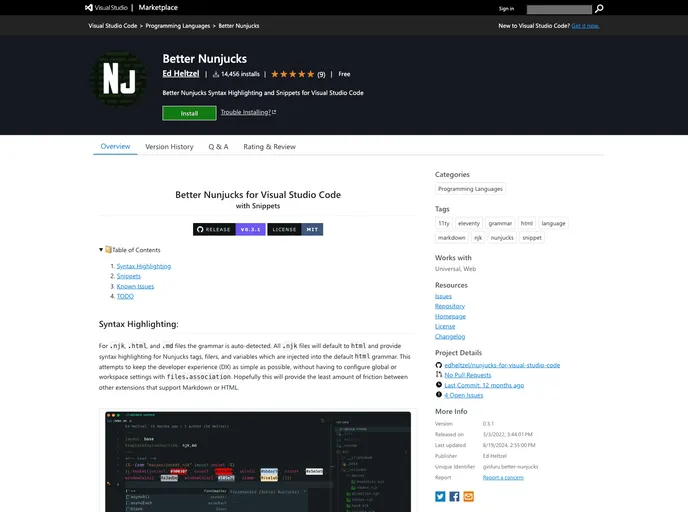Open the Changelog resource link
This screenshot has width=688, height=512.
click(x=450, y=337)
